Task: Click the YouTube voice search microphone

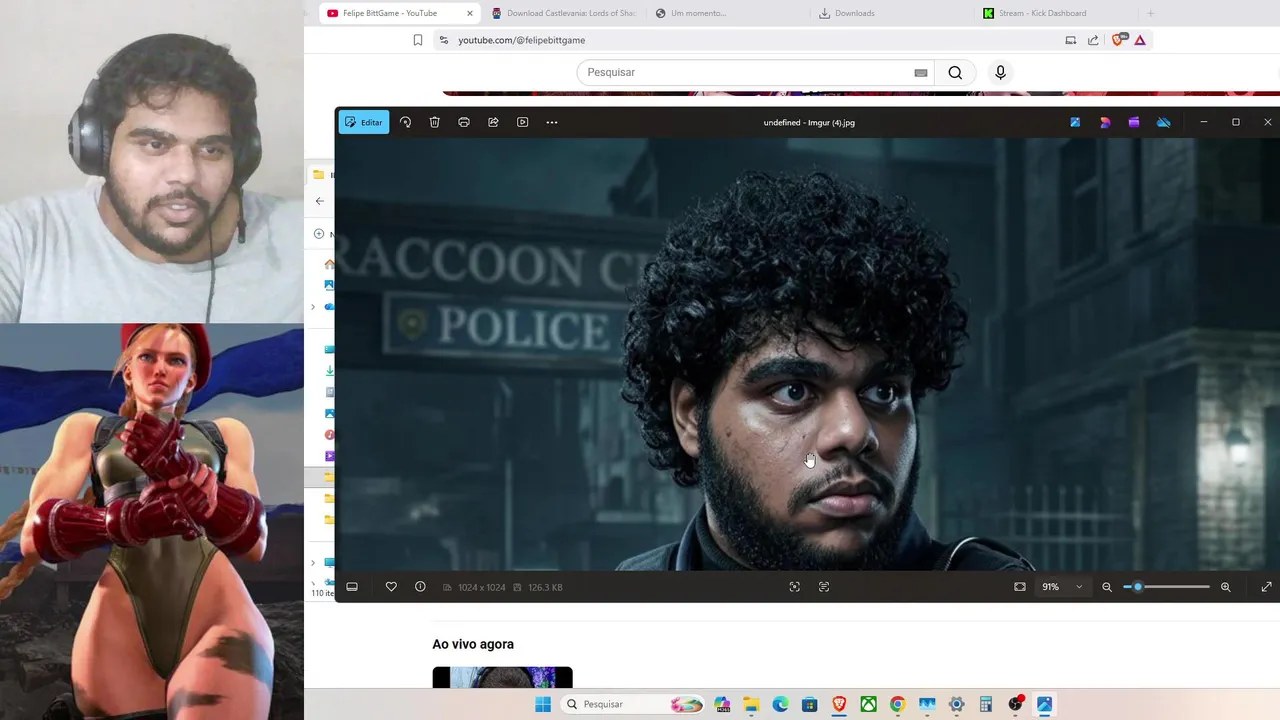Action: (x=1000, y=72)
